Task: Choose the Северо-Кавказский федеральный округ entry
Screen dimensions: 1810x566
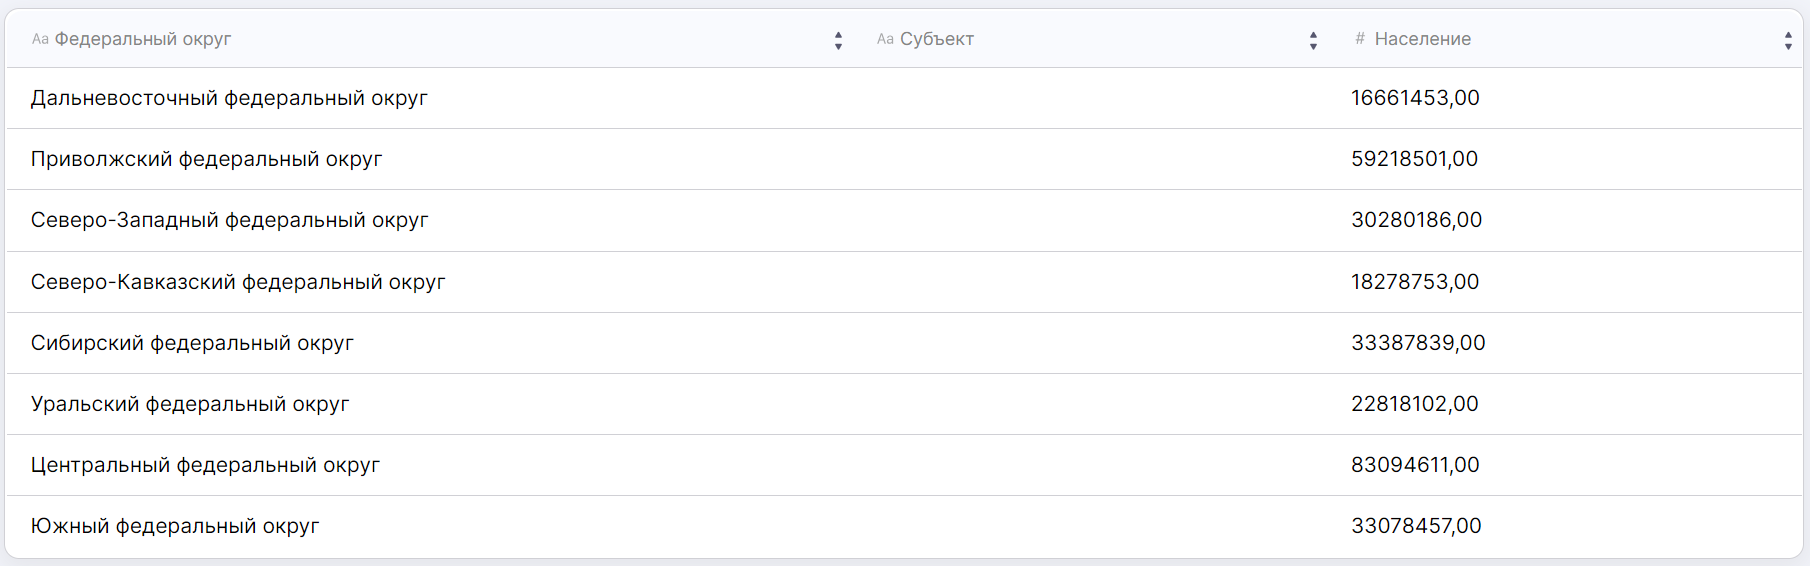Action: tap(238, 282)
